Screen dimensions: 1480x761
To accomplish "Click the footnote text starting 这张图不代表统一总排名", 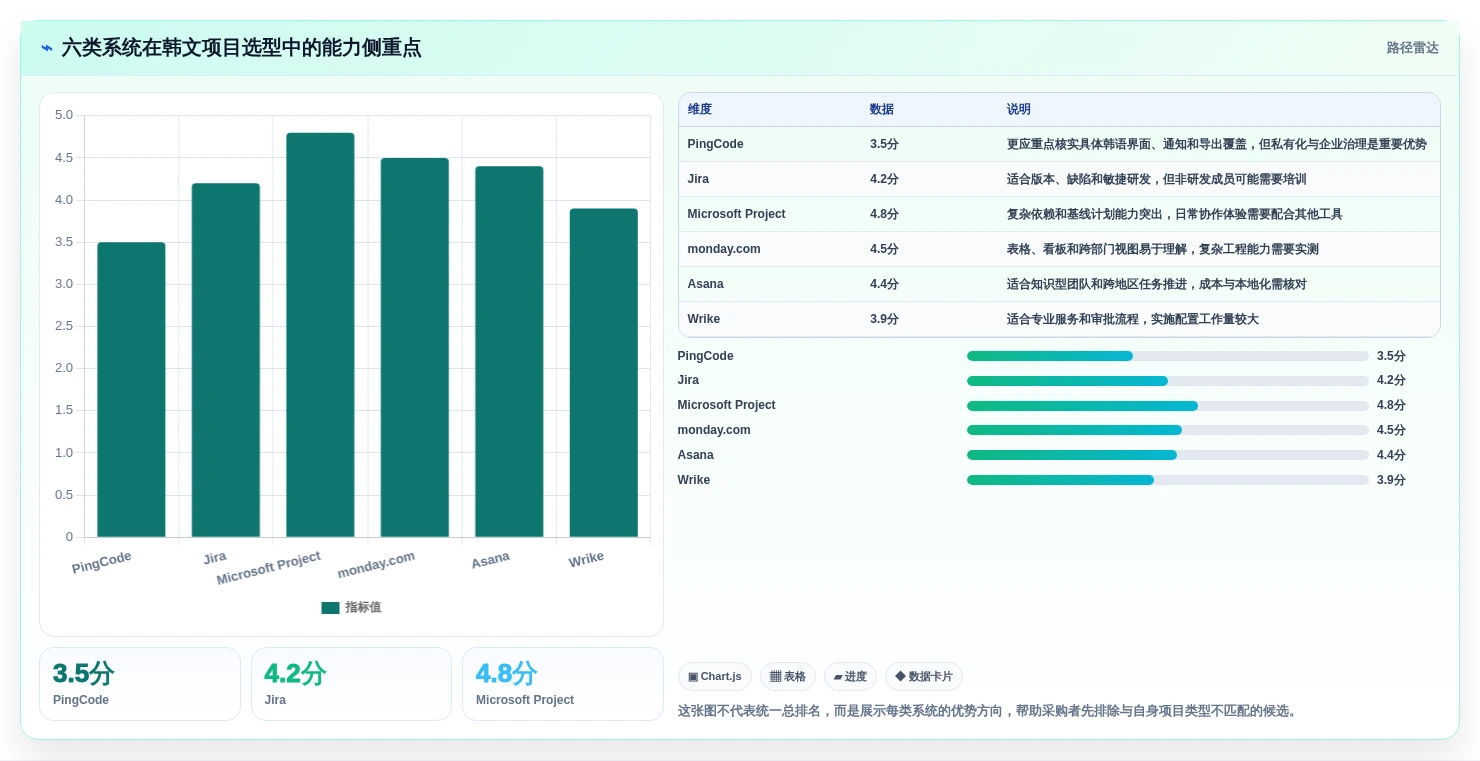I will [990, 711].
